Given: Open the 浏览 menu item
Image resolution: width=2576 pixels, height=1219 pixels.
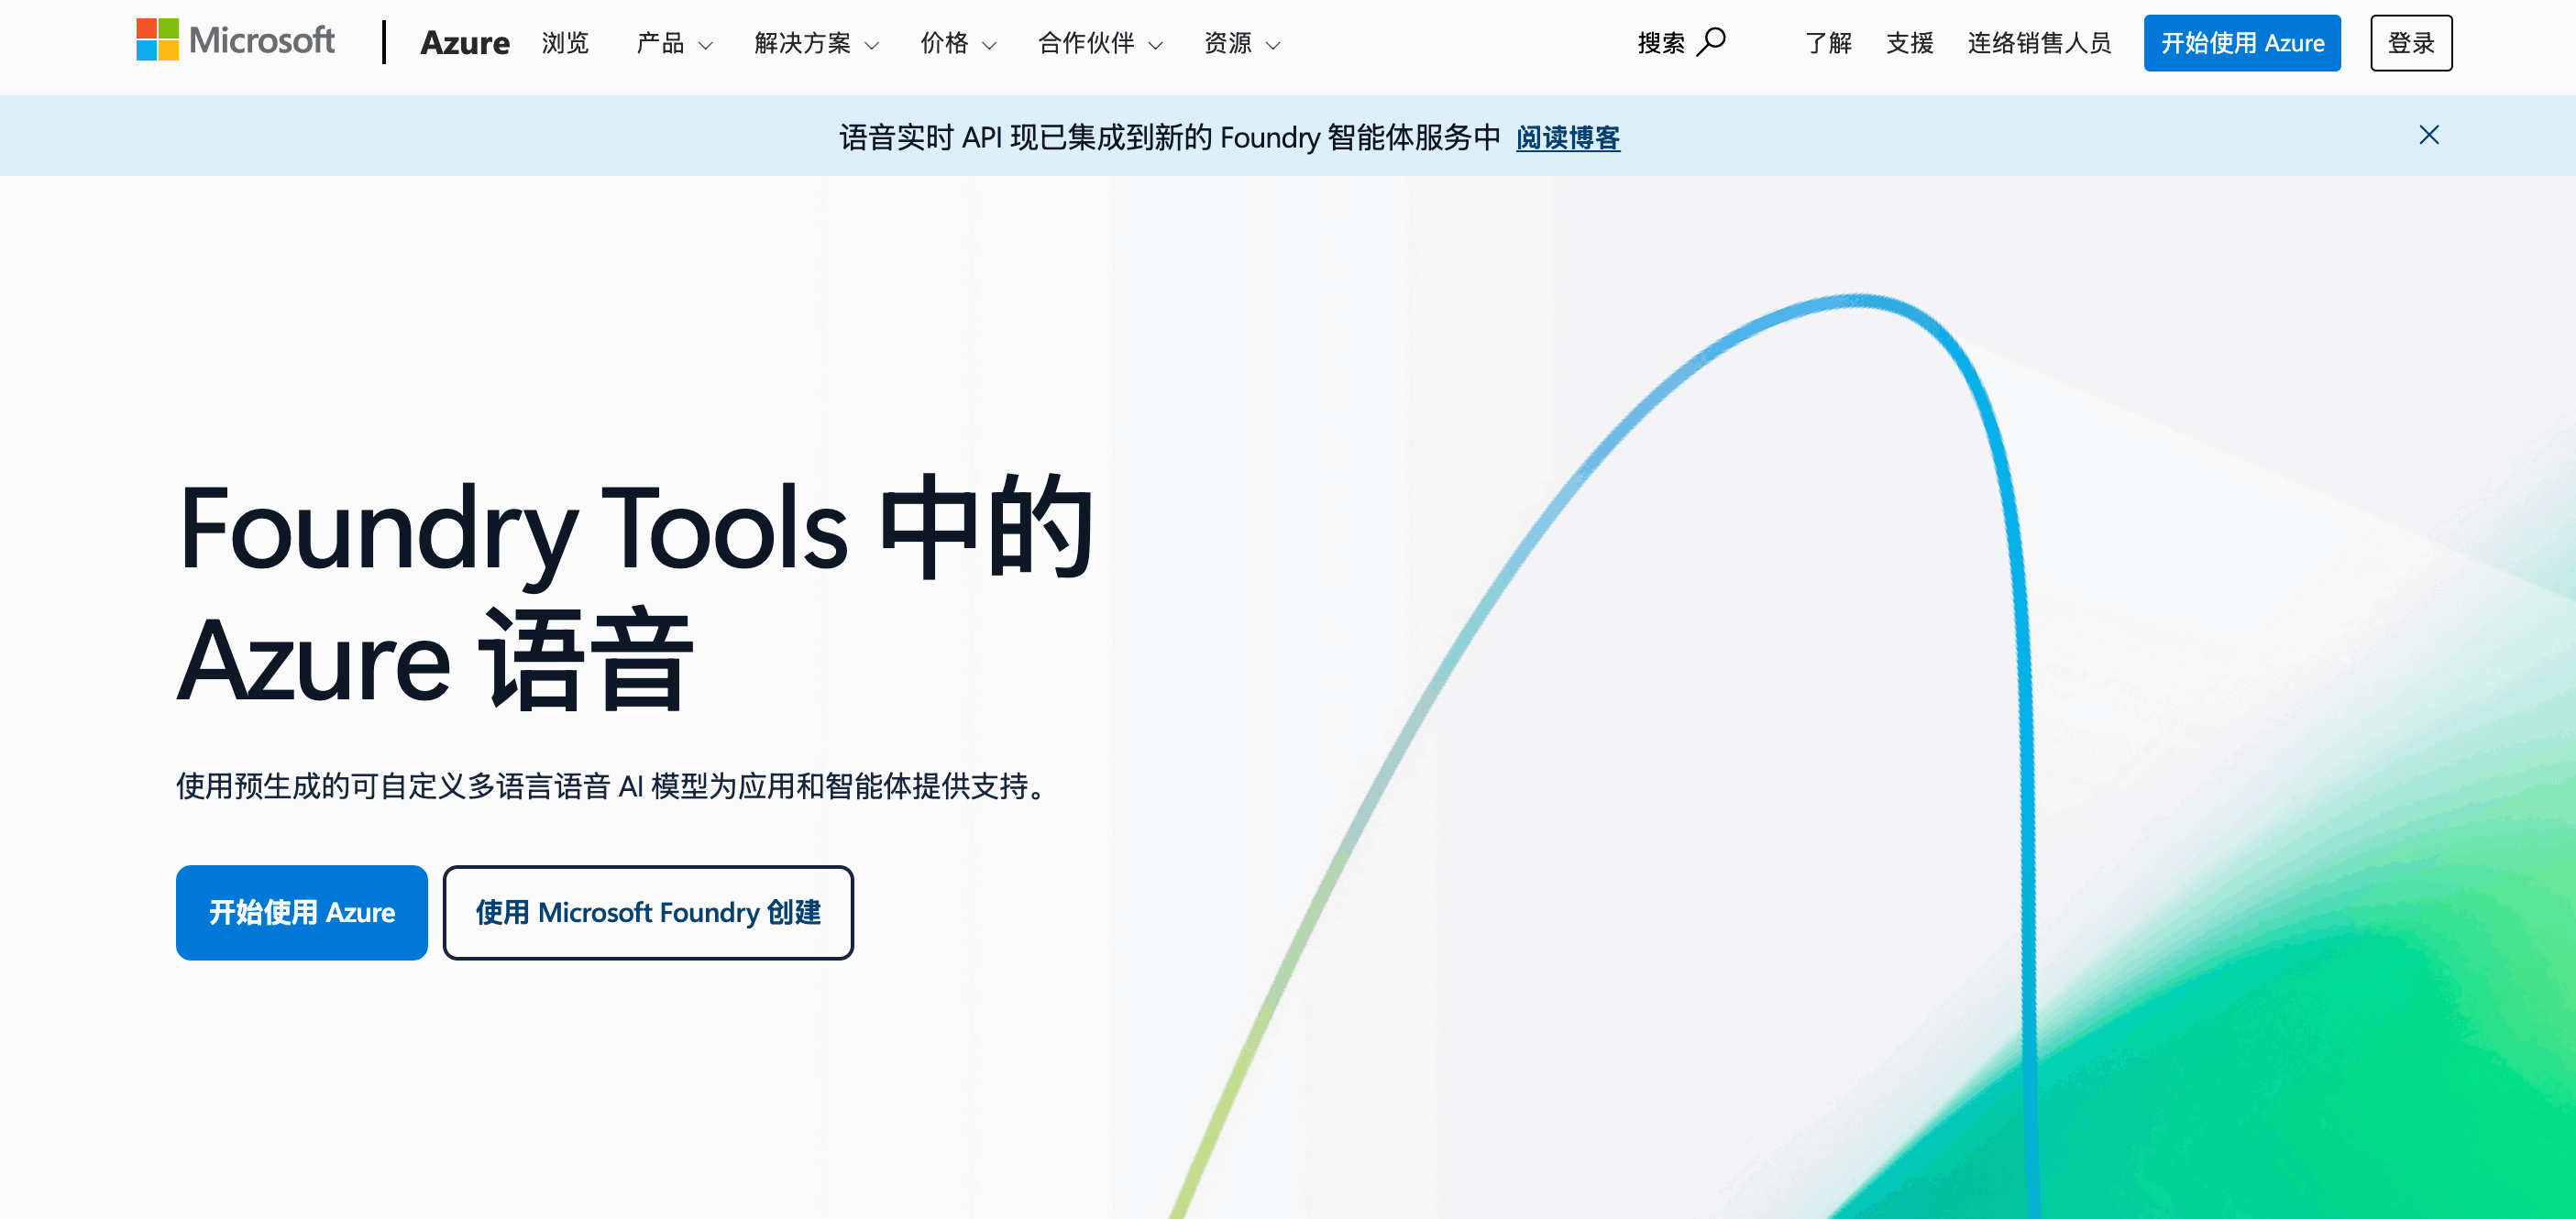Looking at the screenshot, I should tap(565, 43).
